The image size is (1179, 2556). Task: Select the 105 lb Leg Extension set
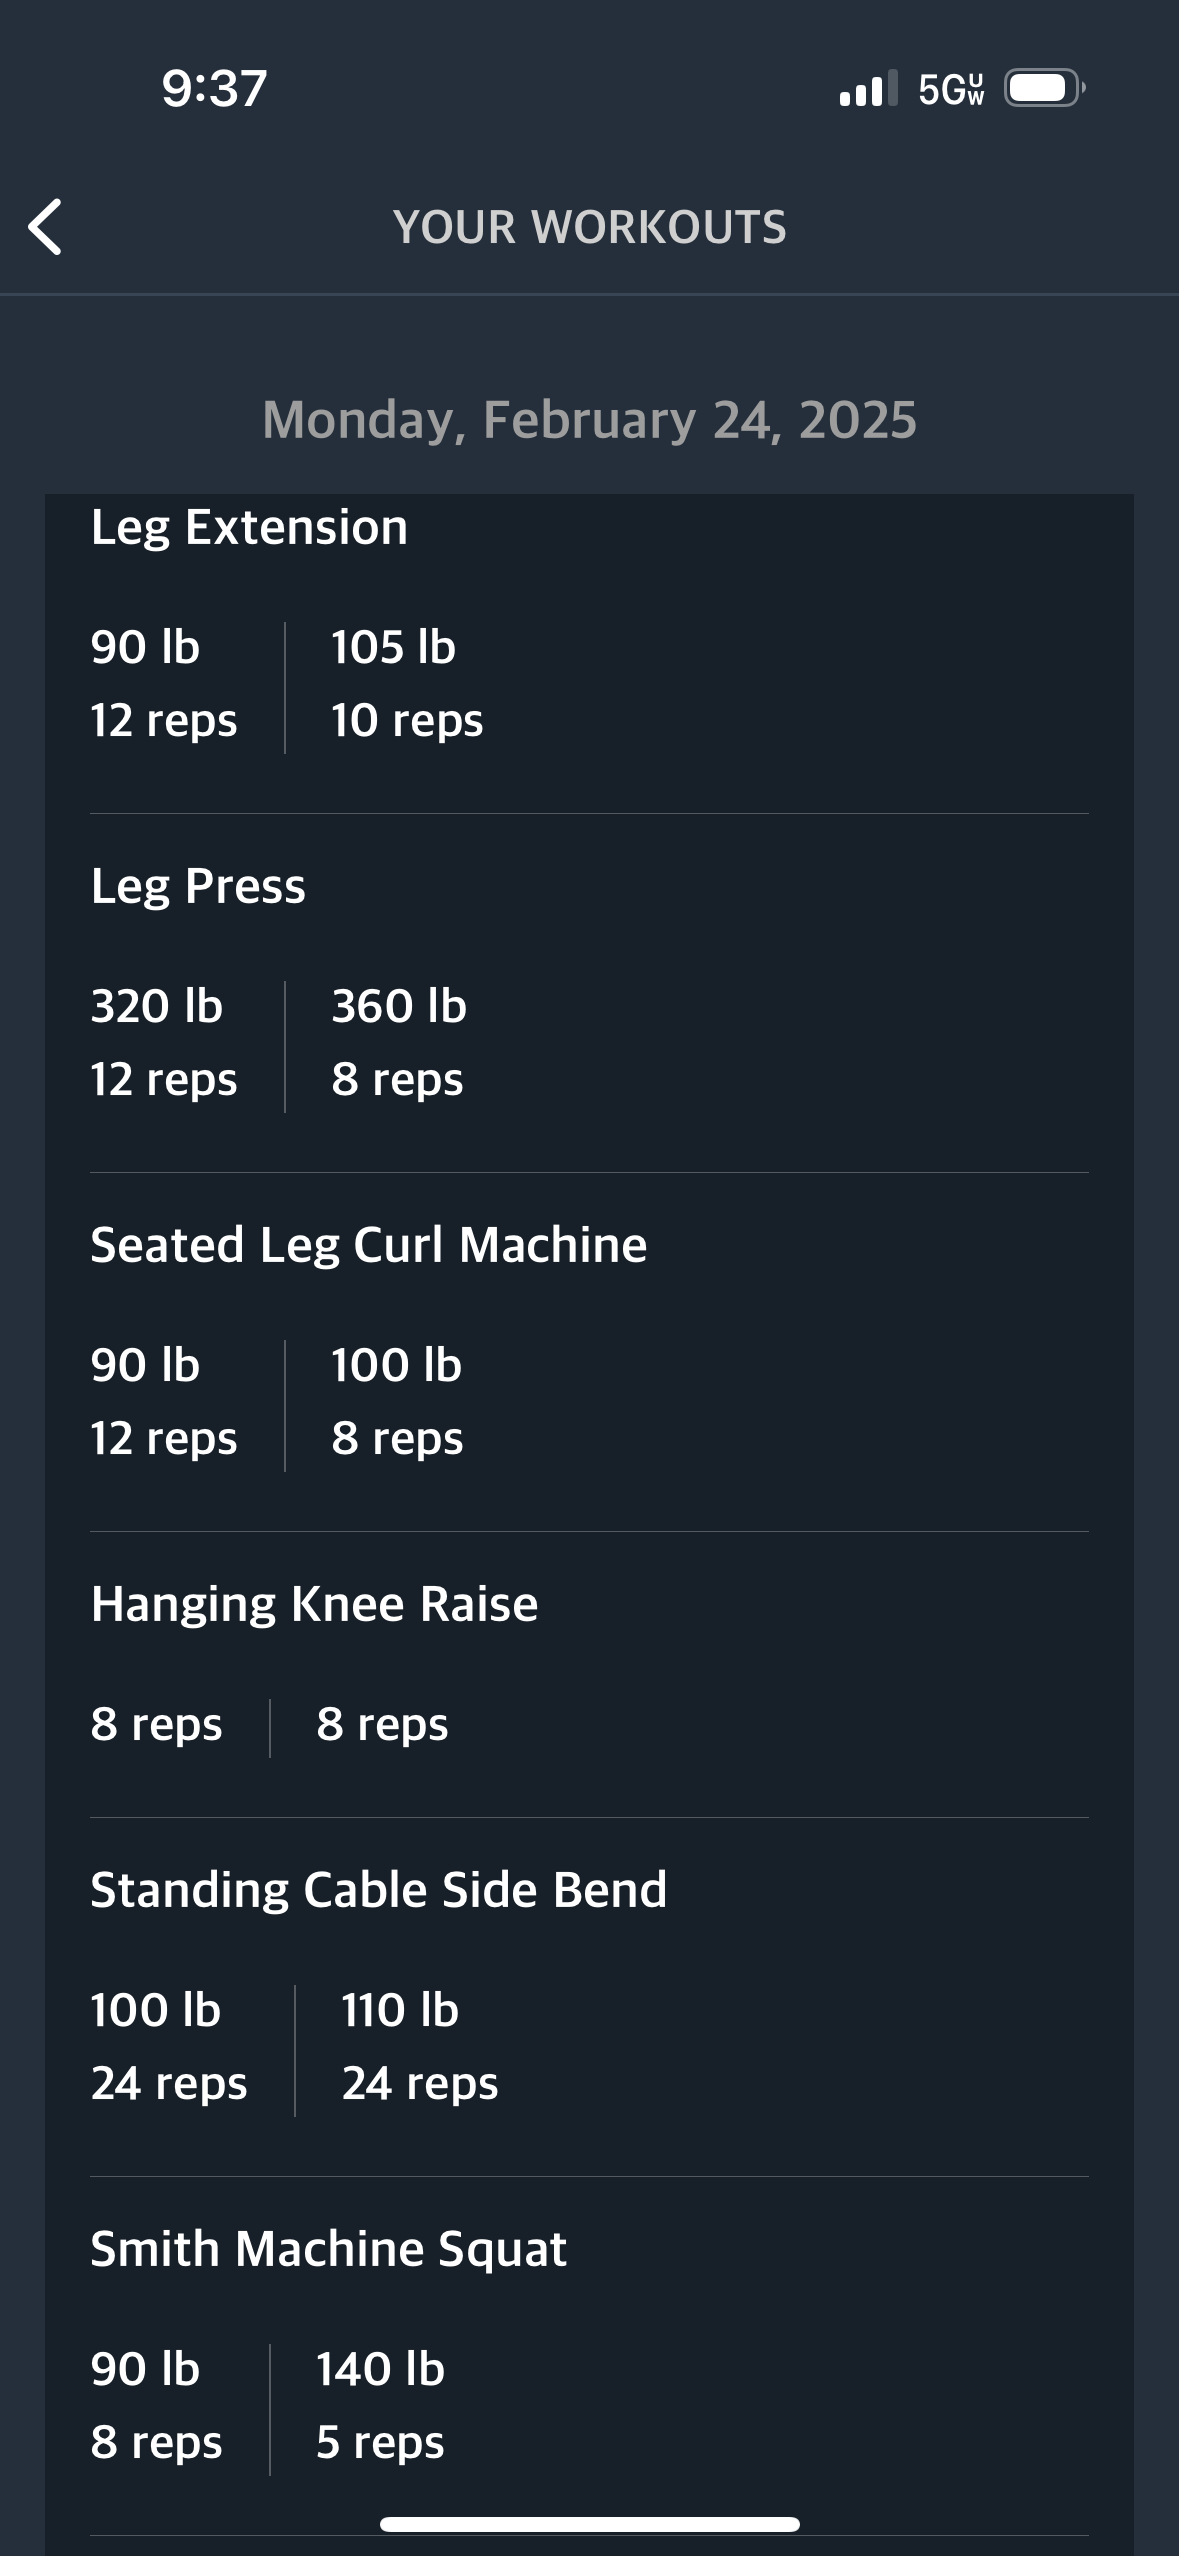coord(407,684)
